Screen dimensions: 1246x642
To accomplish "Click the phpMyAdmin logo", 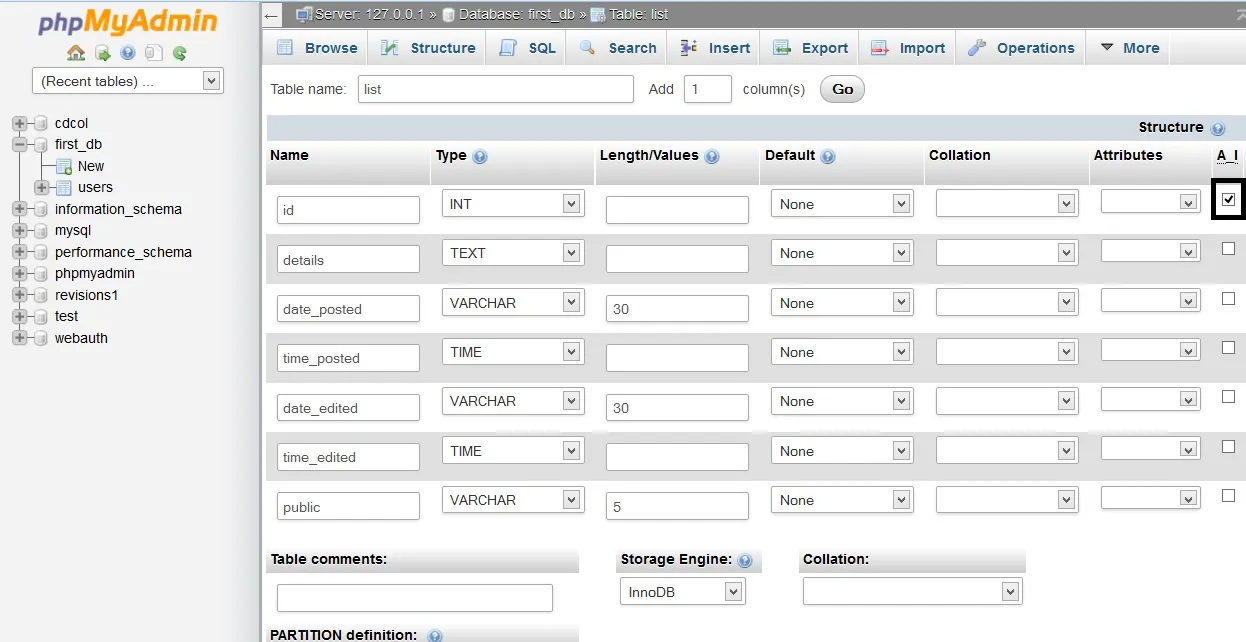I will pos(127,22).
